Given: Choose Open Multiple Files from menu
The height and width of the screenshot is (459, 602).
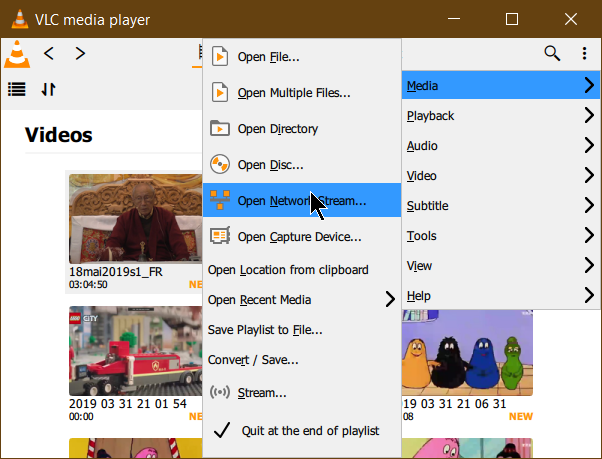Looking at the screenshot, I should click(293, 93).
